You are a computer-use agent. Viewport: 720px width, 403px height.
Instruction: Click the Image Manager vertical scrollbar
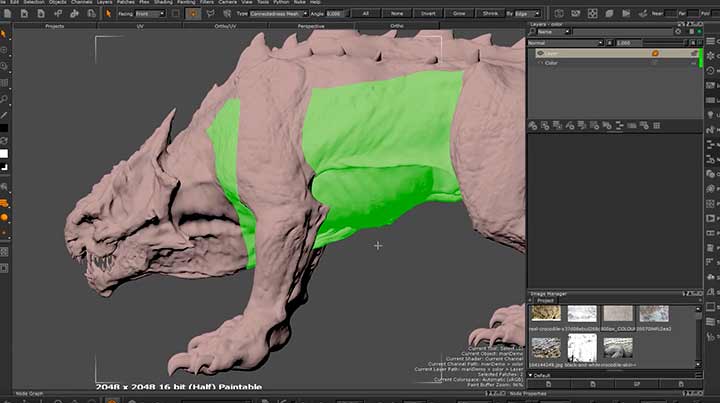click(698, 336)
